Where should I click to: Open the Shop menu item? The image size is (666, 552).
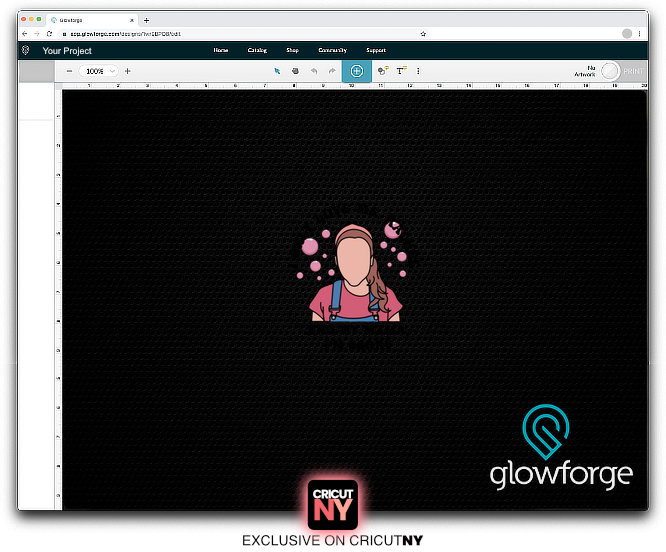(x=292, y=50)
